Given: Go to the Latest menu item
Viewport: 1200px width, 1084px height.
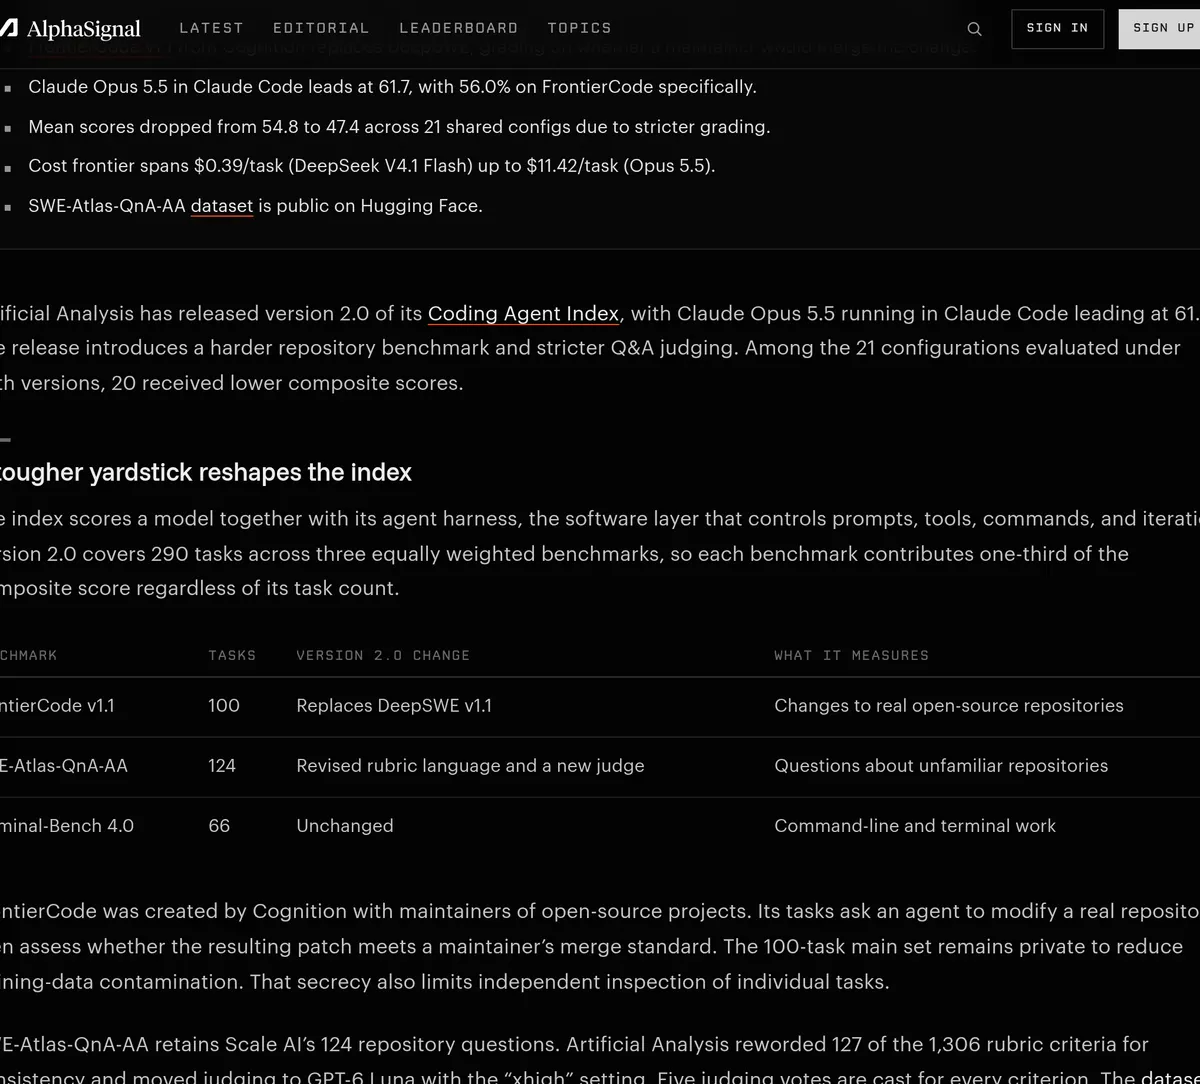Looking at the screenshot, I should [211, 28].
